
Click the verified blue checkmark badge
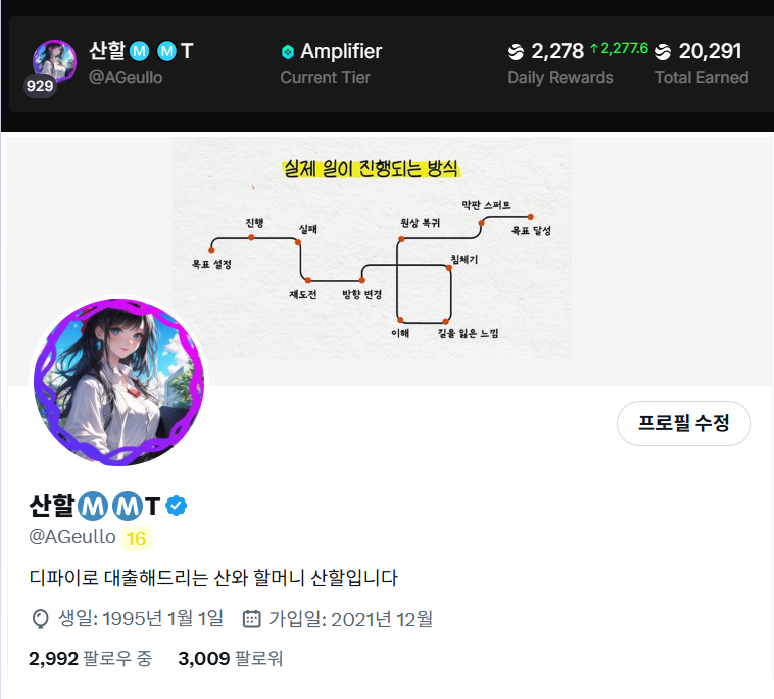point(176,506)
